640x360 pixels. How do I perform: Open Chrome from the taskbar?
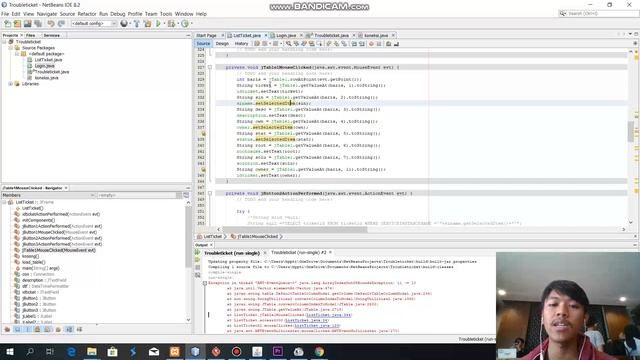(x=319, y=351)
